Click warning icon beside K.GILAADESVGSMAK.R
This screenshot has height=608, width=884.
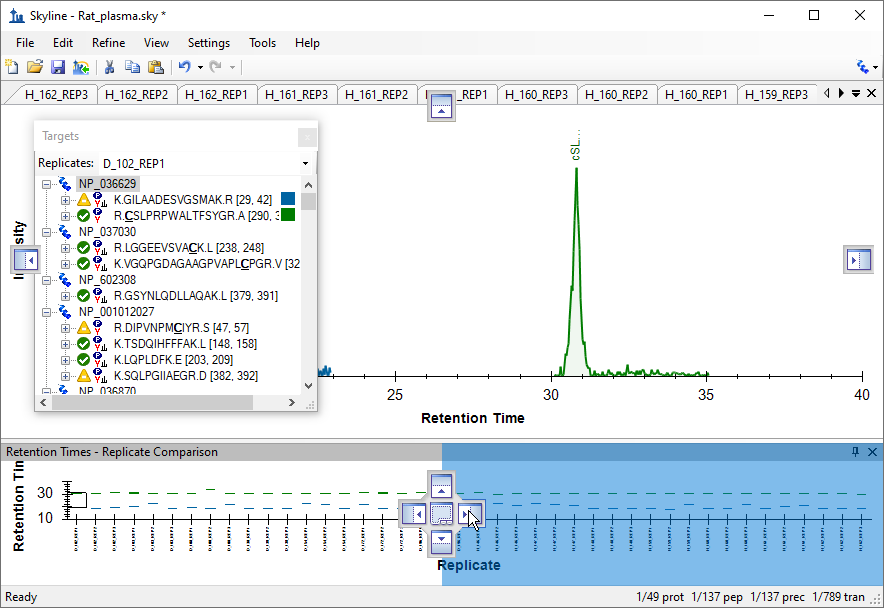(84, 200)
